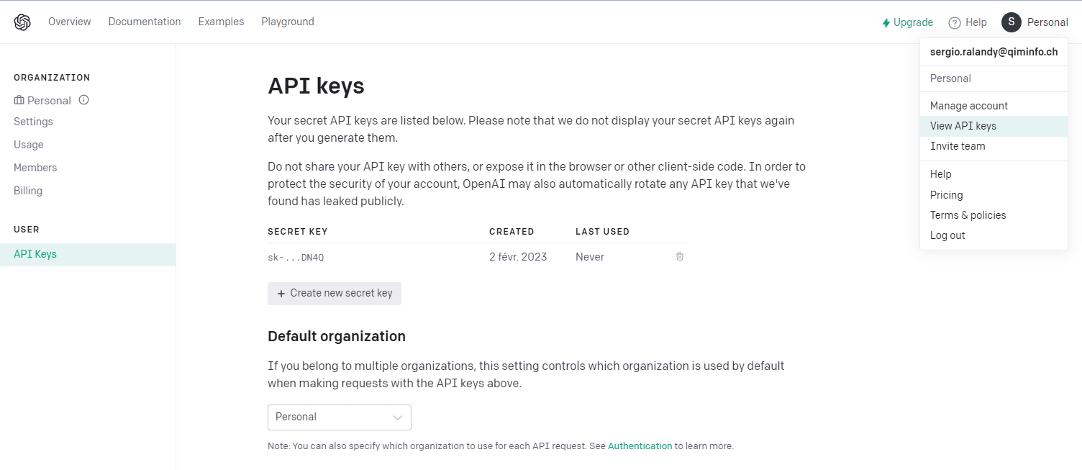
Task: Select Usage in the organization sidebar
Action: [x=28, y=144]
